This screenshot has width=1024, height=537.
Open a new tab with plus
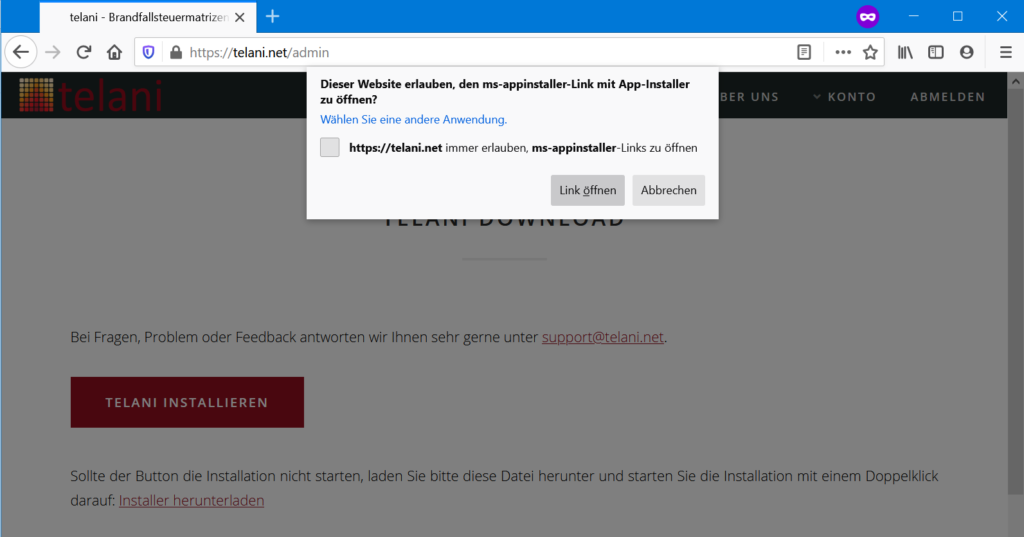272,16
